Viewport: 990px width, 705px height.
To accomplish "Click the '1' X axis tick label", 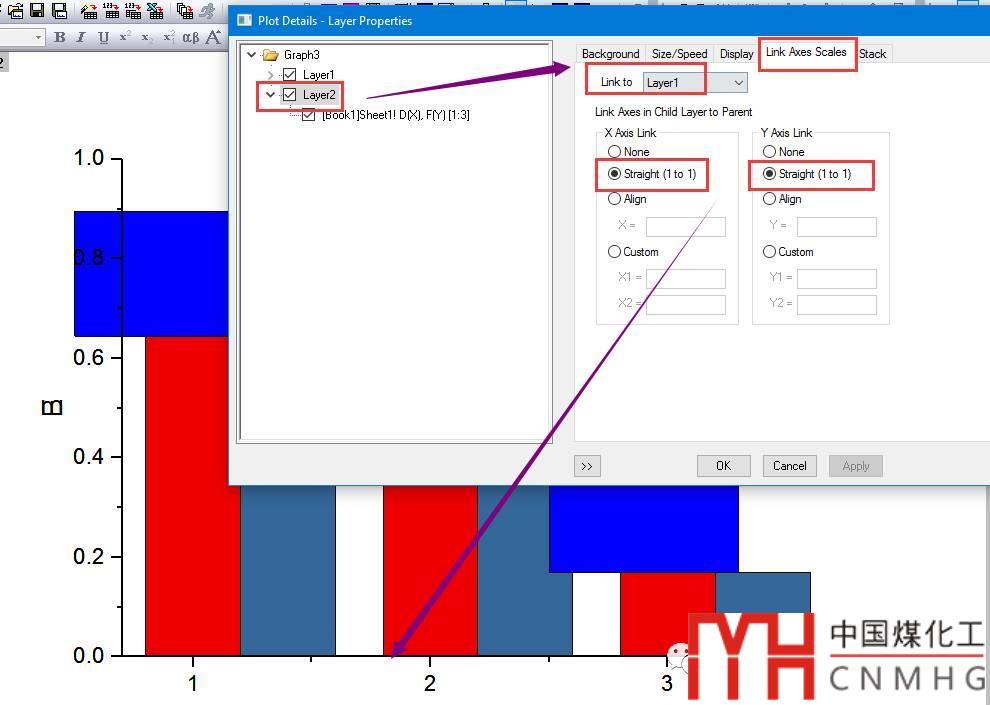I will (193, 683).
